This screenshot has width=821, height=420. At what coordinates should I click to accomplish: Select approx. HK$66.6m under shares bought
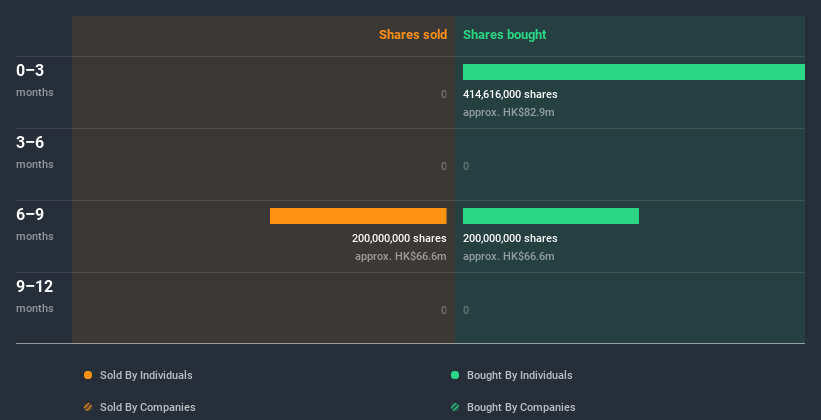[508, 257]
